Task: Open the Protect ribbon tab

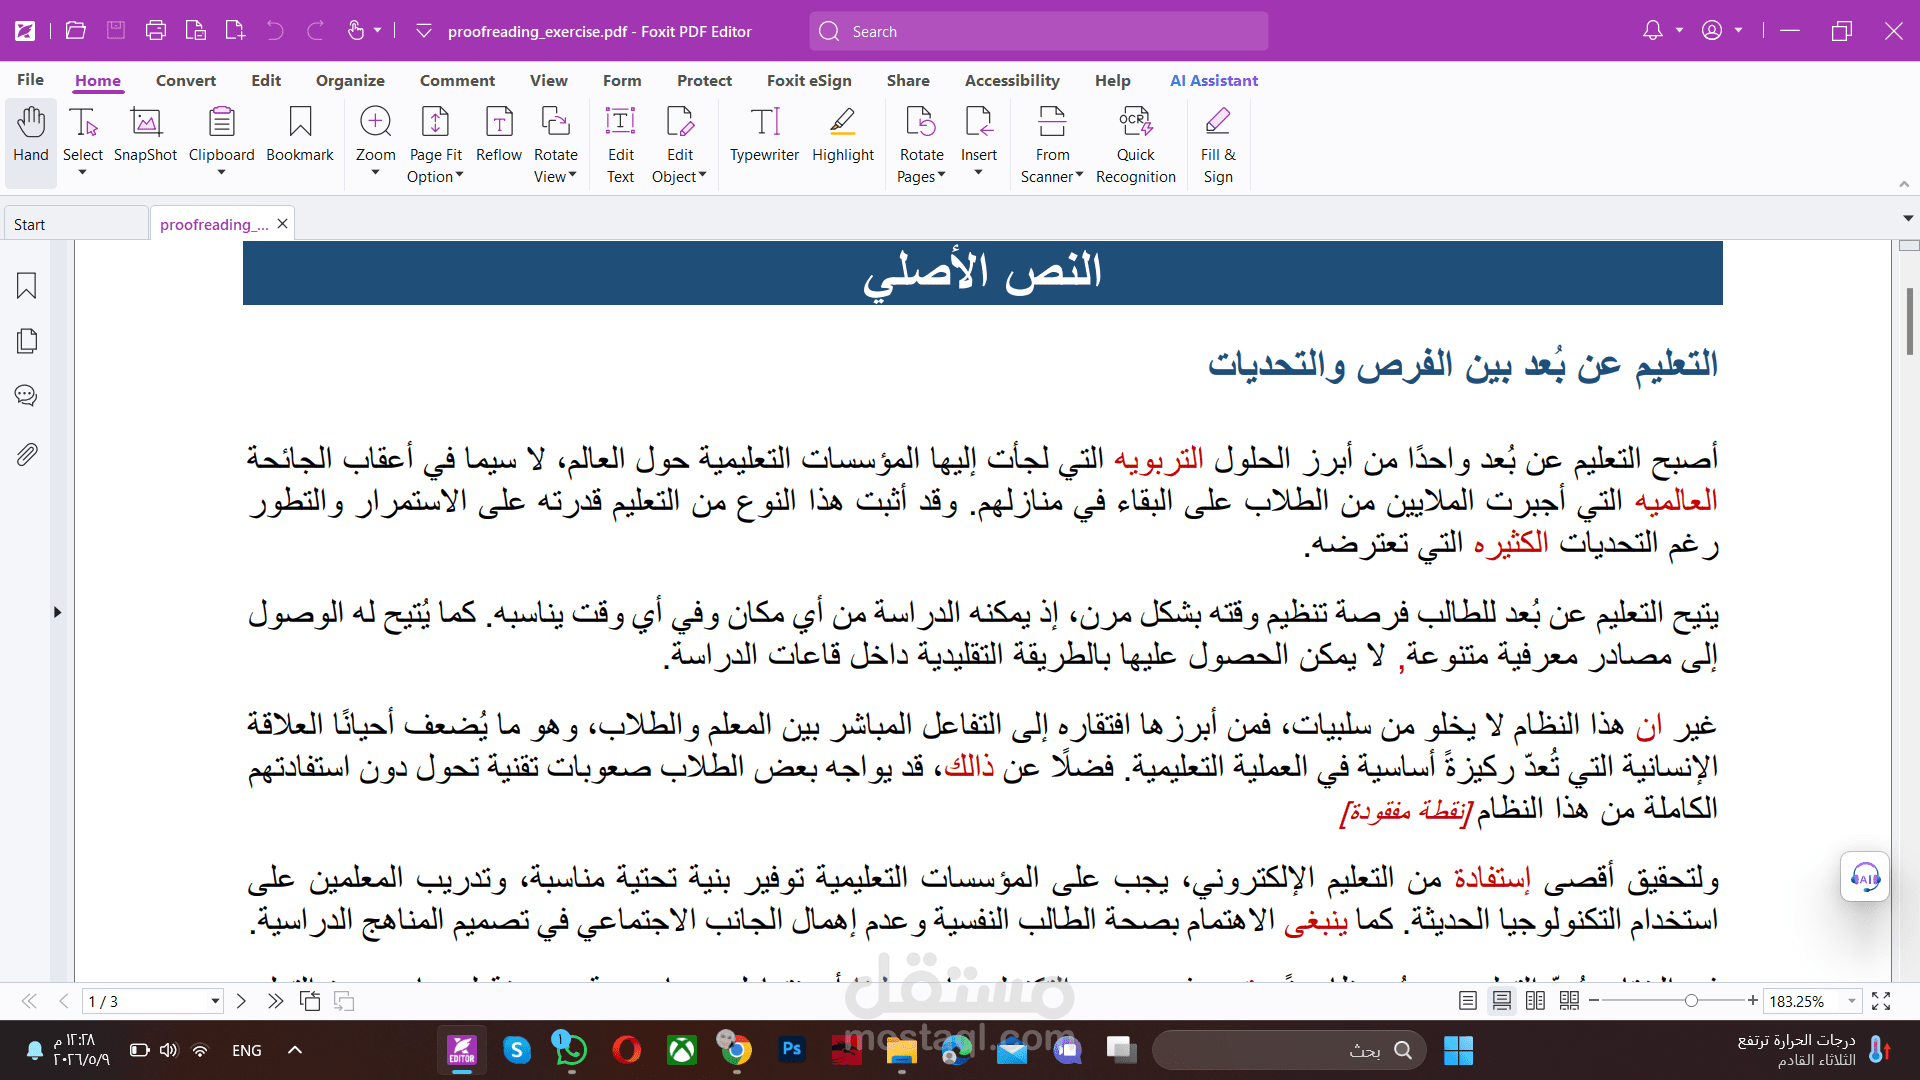Action: click(x=704, y=80)
